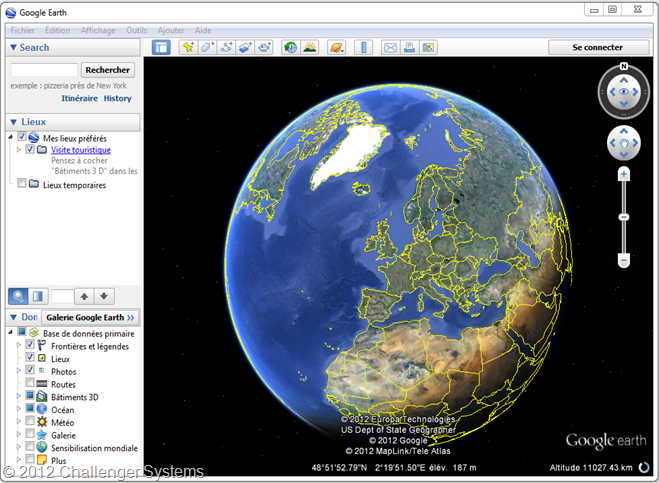Open Galerie Google Earth
The image size is (659, 483).
(90, 317)
